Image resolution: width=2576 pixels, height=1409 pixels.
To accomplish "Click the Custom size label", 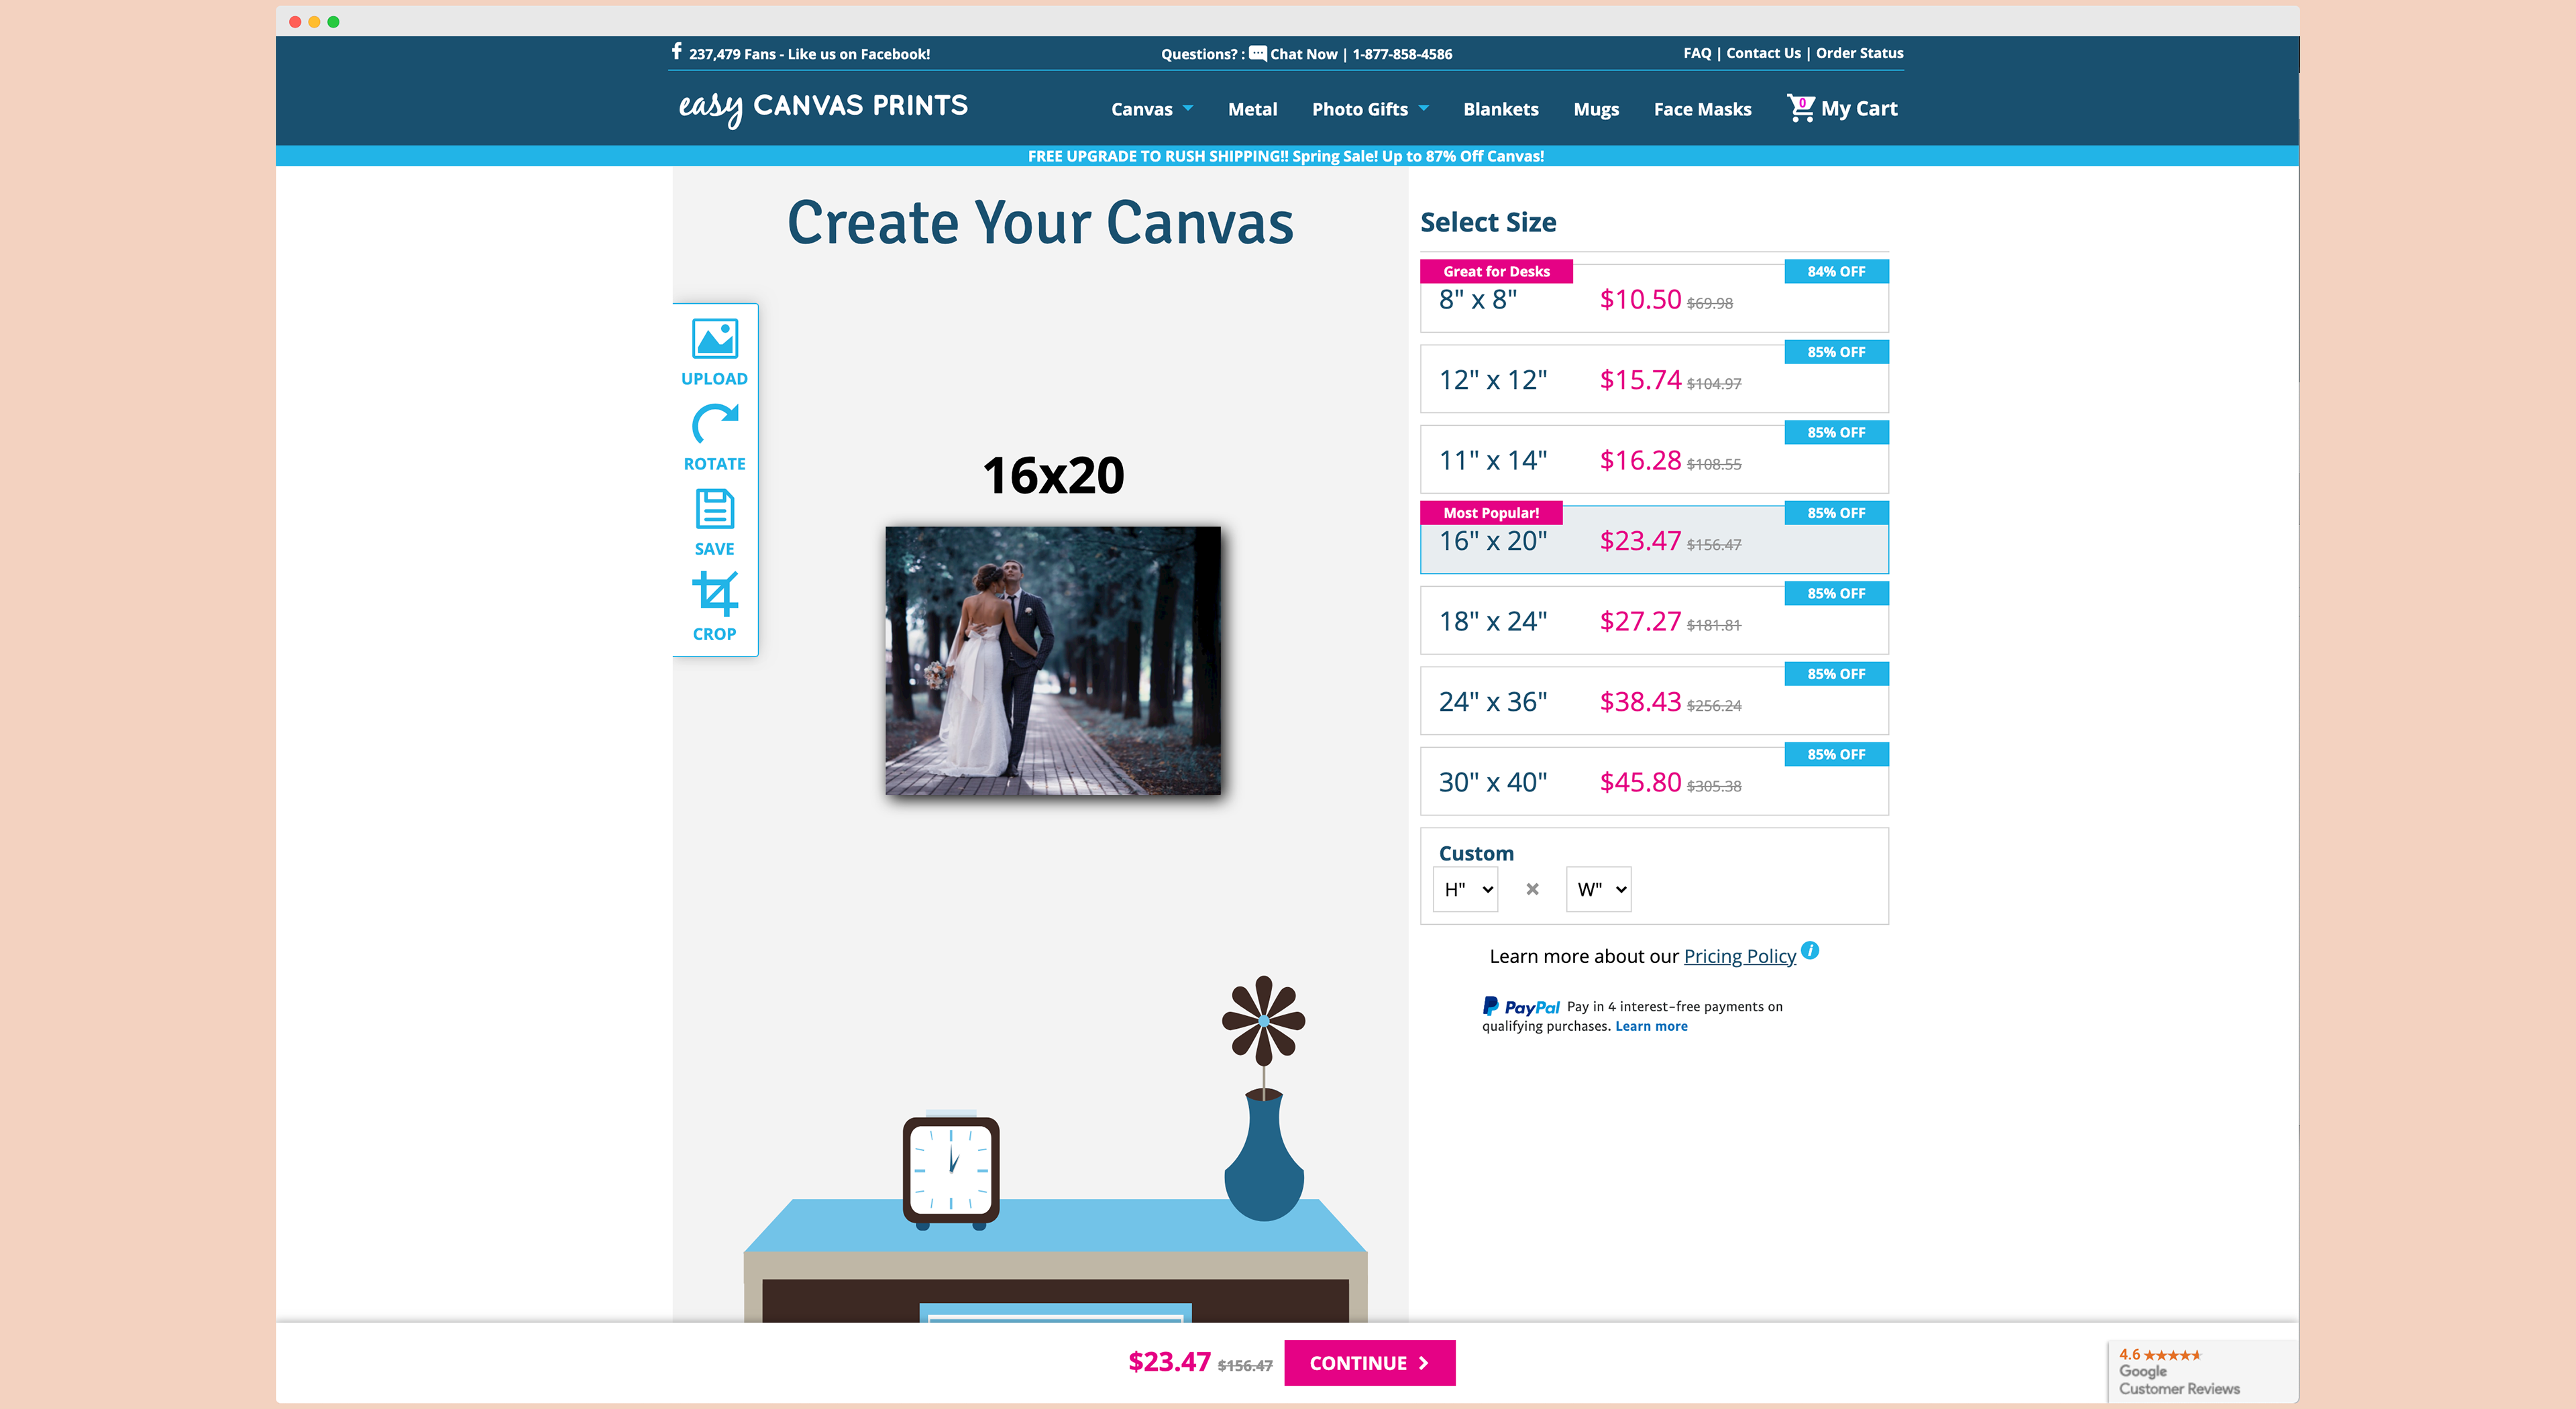I will (x=1476, y=853).
